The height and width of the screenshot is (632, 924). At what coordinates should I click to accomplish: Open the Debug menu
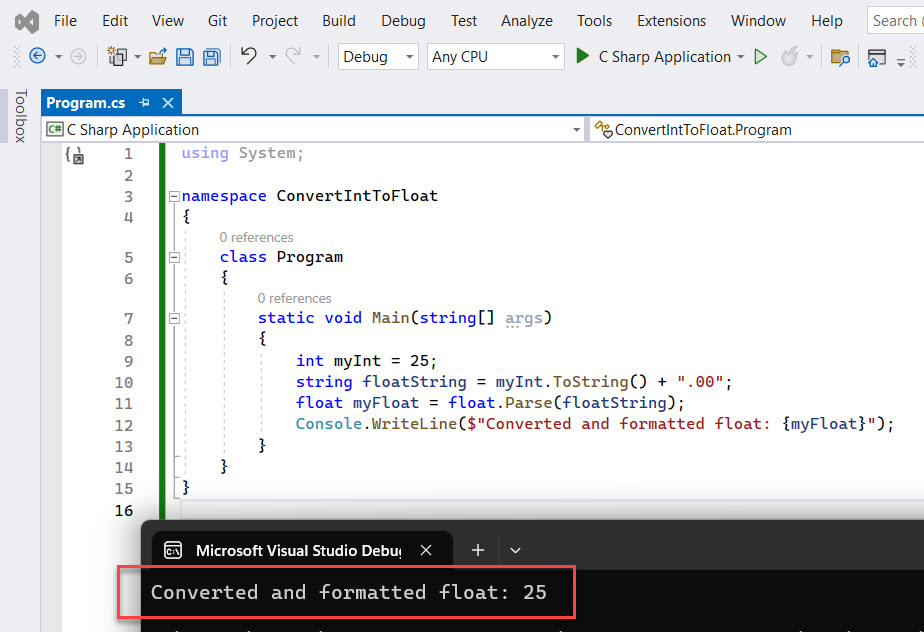(x=402, y=20)
